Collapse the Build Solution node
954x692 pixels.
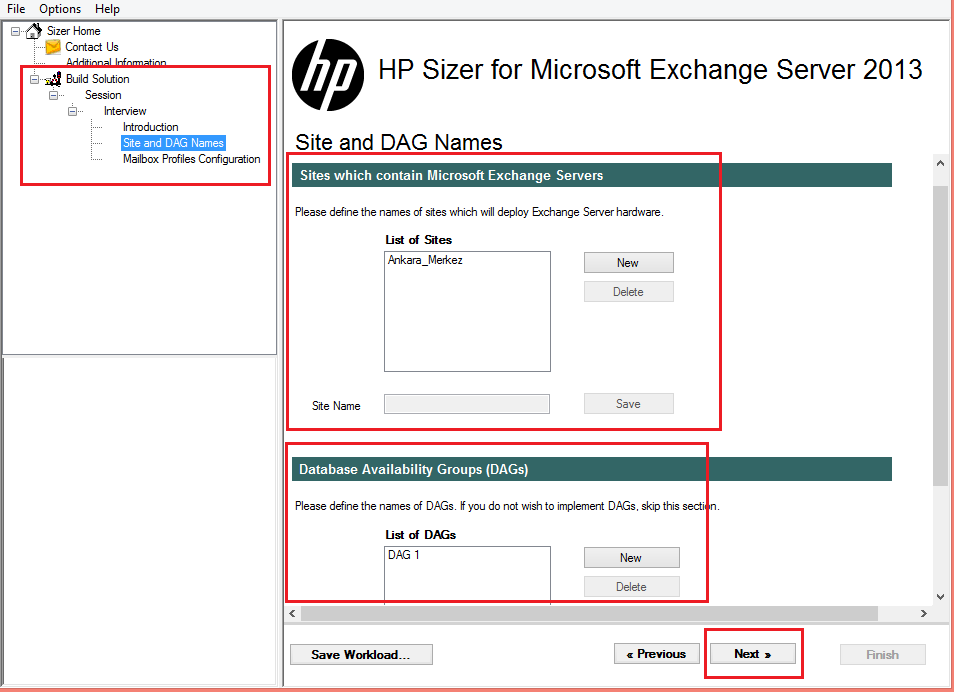(34, 79)
